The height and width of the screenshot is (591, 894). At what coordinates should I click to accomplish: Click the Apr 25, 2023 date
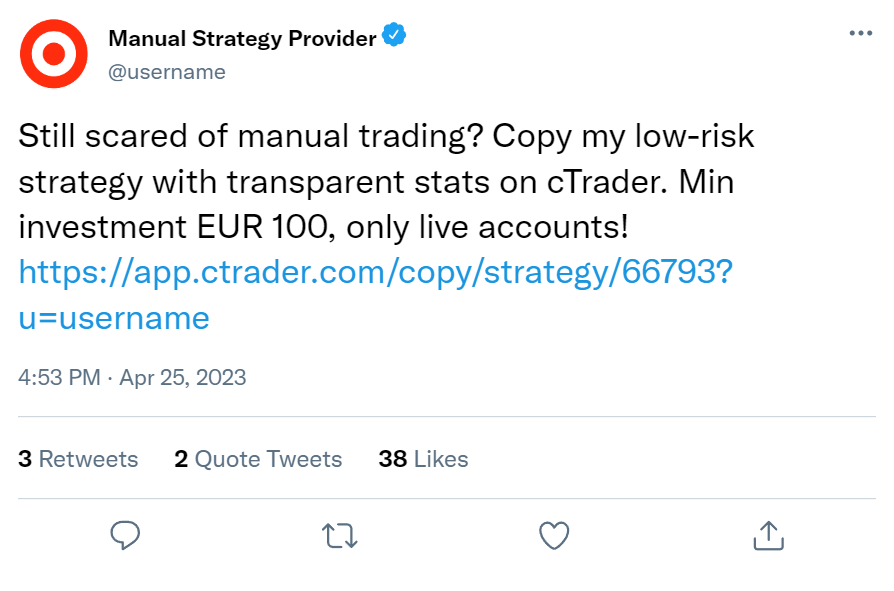(x=182, y=377)
